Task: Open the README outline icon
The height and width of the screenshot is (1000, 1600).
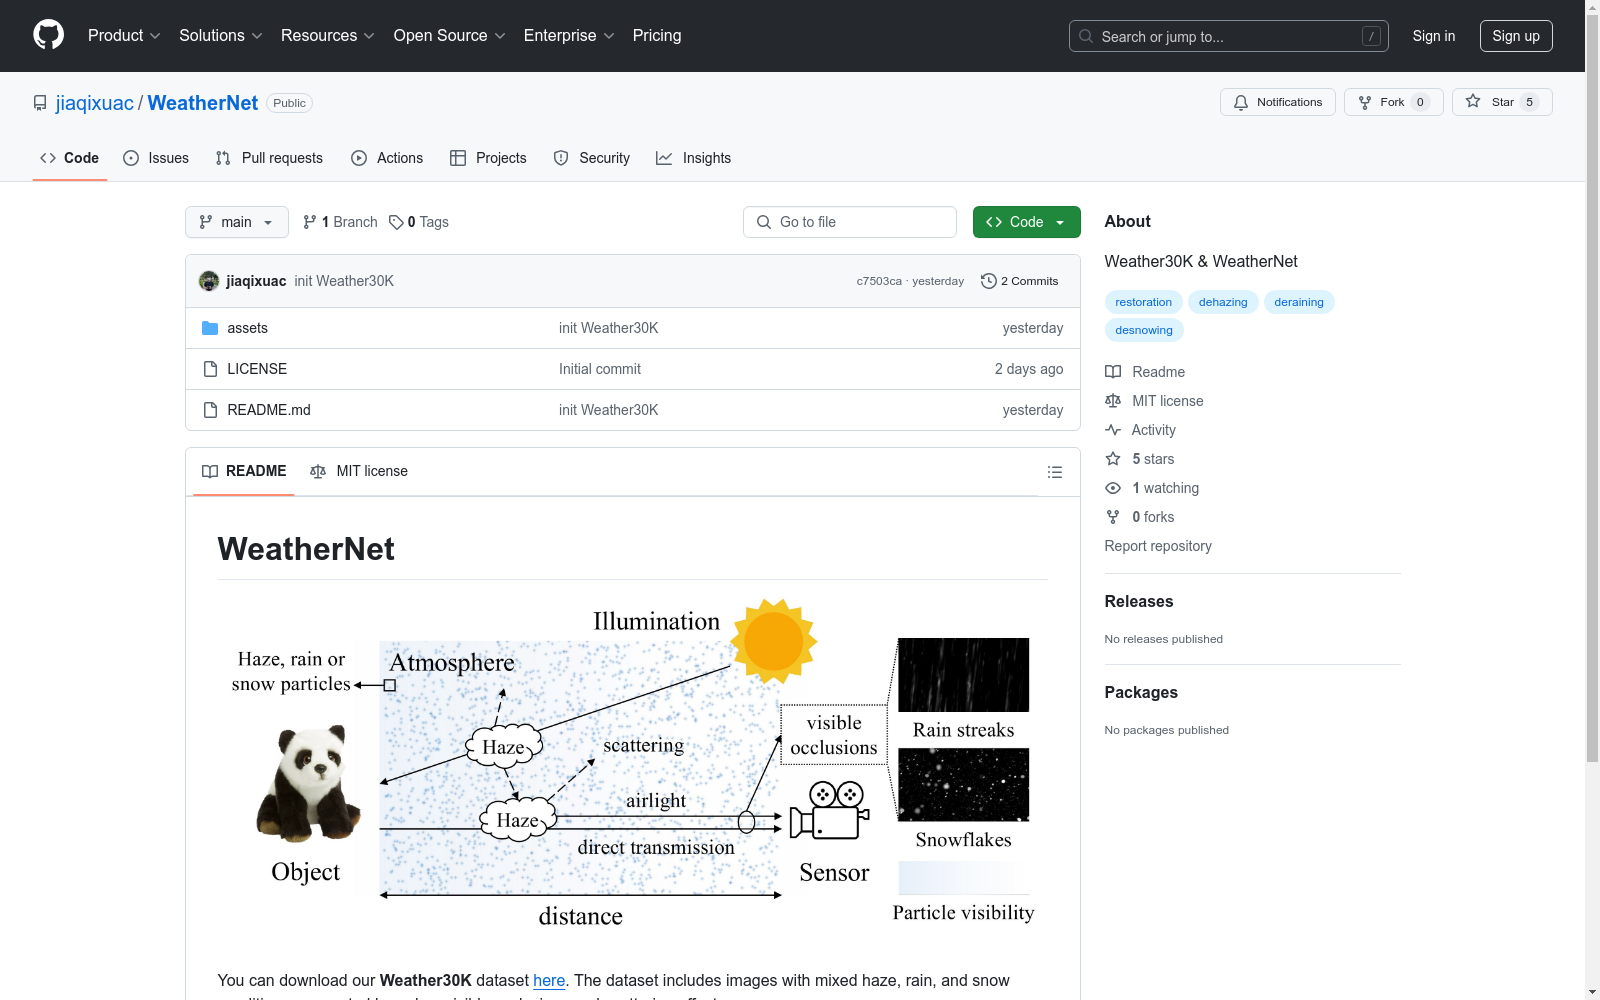Action: [x=1055, y=472]
